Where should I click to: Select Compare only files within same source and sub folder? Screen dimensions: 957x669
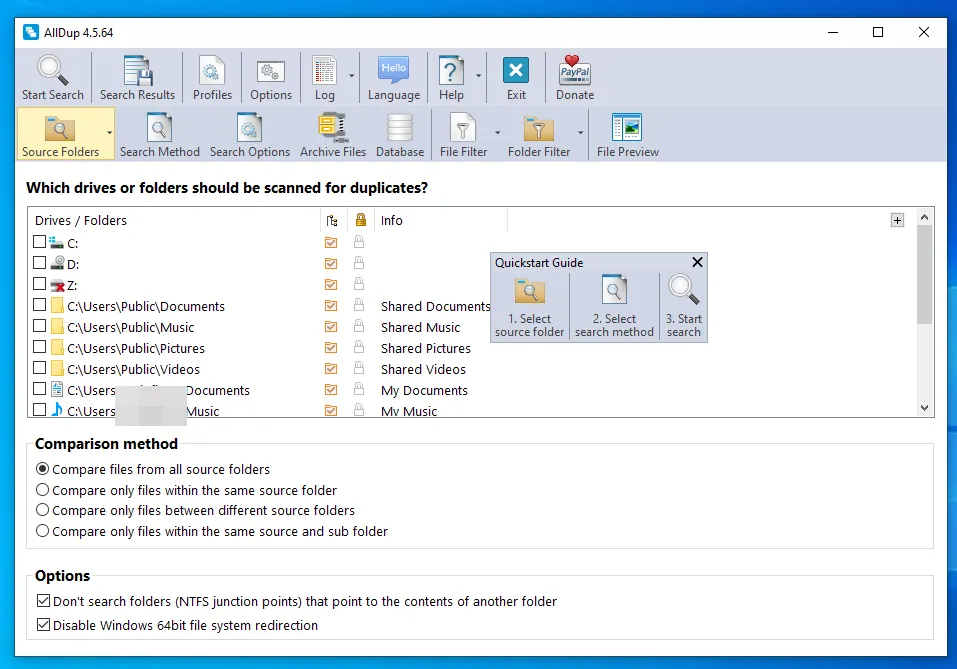coord(212,531)
